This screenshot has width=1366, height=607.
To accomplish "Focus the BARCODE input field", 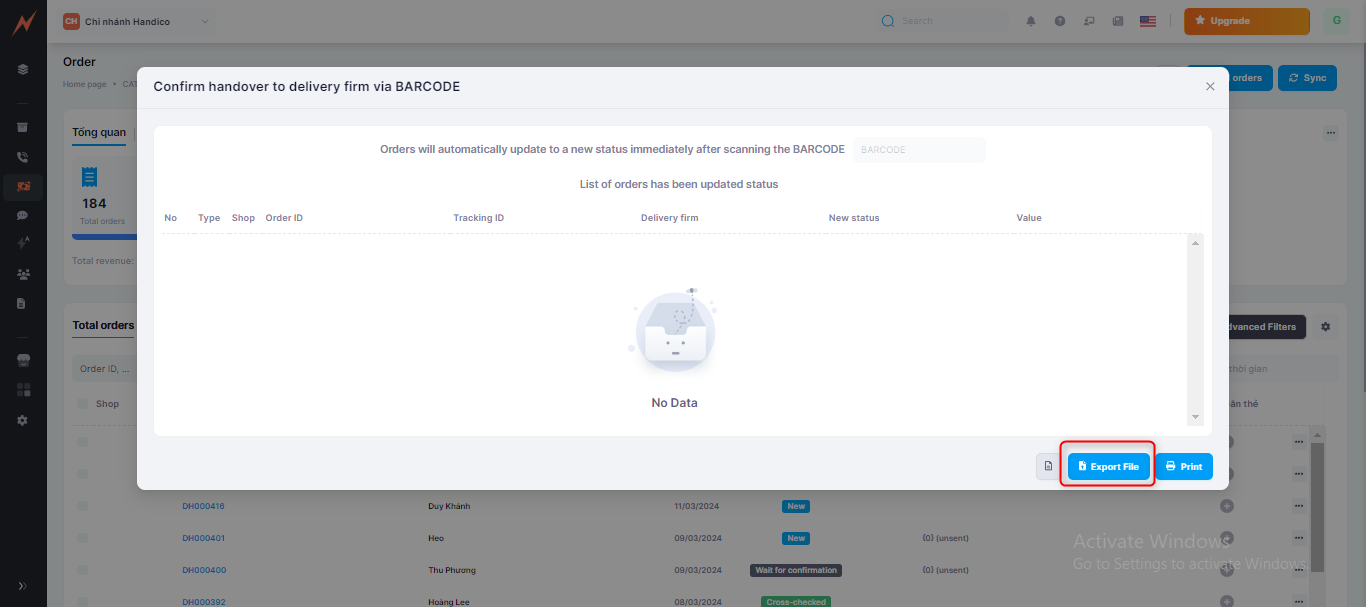I will [x=918, y=150].
